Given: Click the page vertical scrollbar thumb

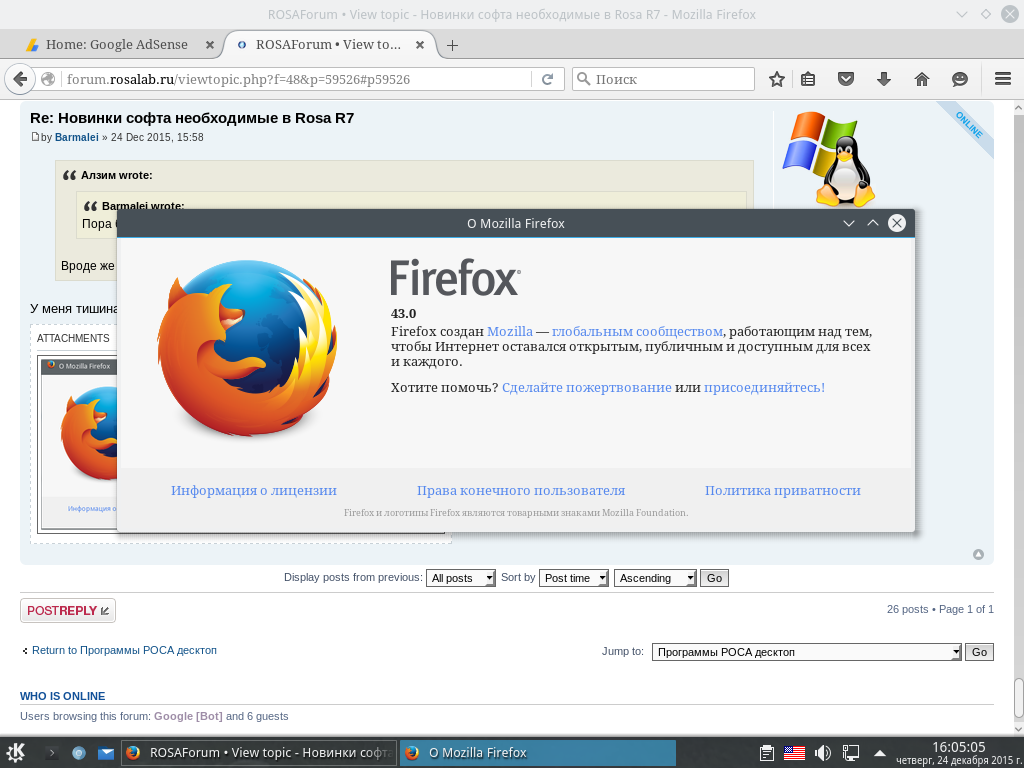Looking at the screenshot, I should tap(1017, 698).
